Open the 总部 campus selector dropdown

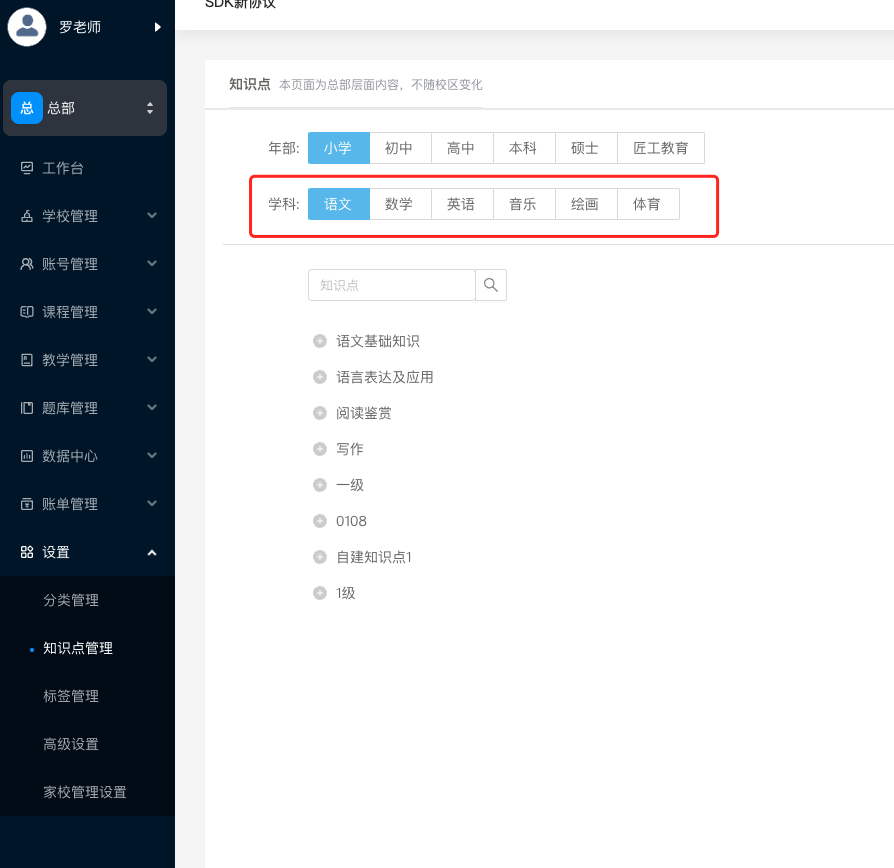click(x=85, y=108)
